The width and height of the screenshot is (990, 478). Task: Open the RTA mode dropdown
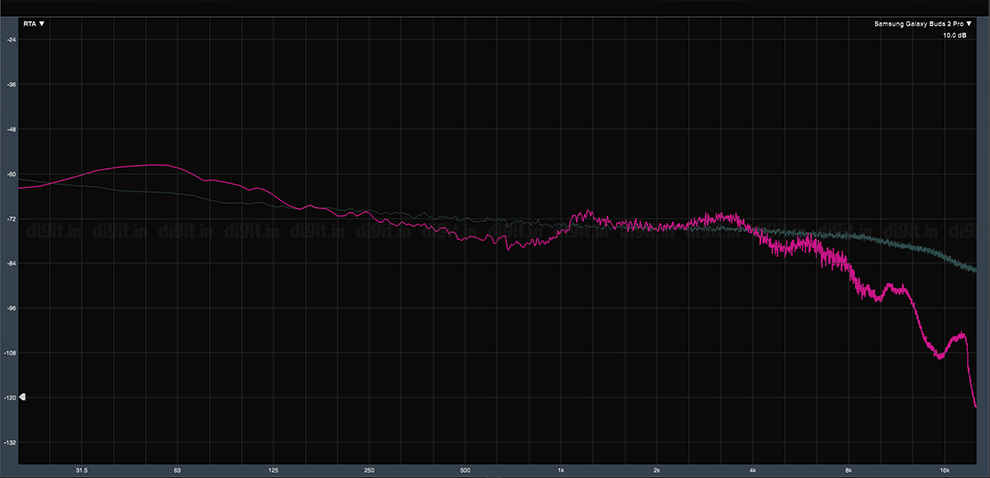click(34, 24)
